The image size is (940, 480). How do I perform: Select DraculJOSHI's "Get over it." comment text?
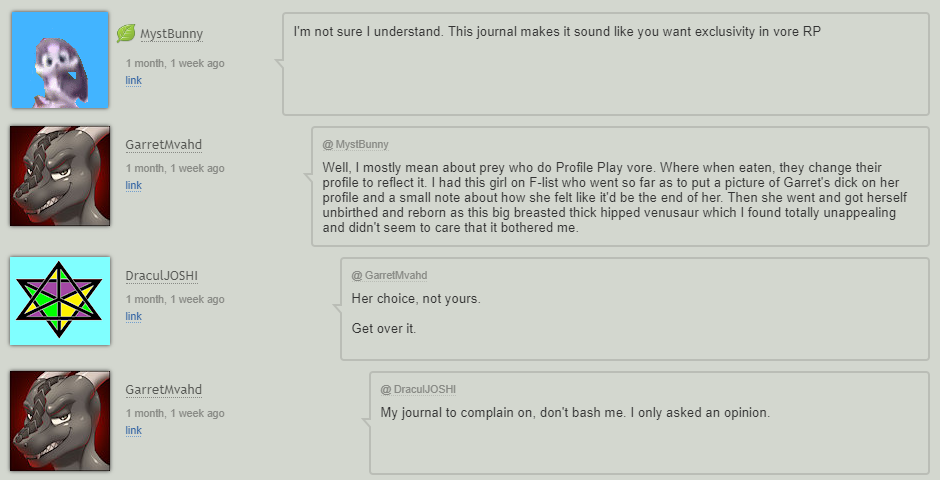pyautogui.click(x=384, y=328)
